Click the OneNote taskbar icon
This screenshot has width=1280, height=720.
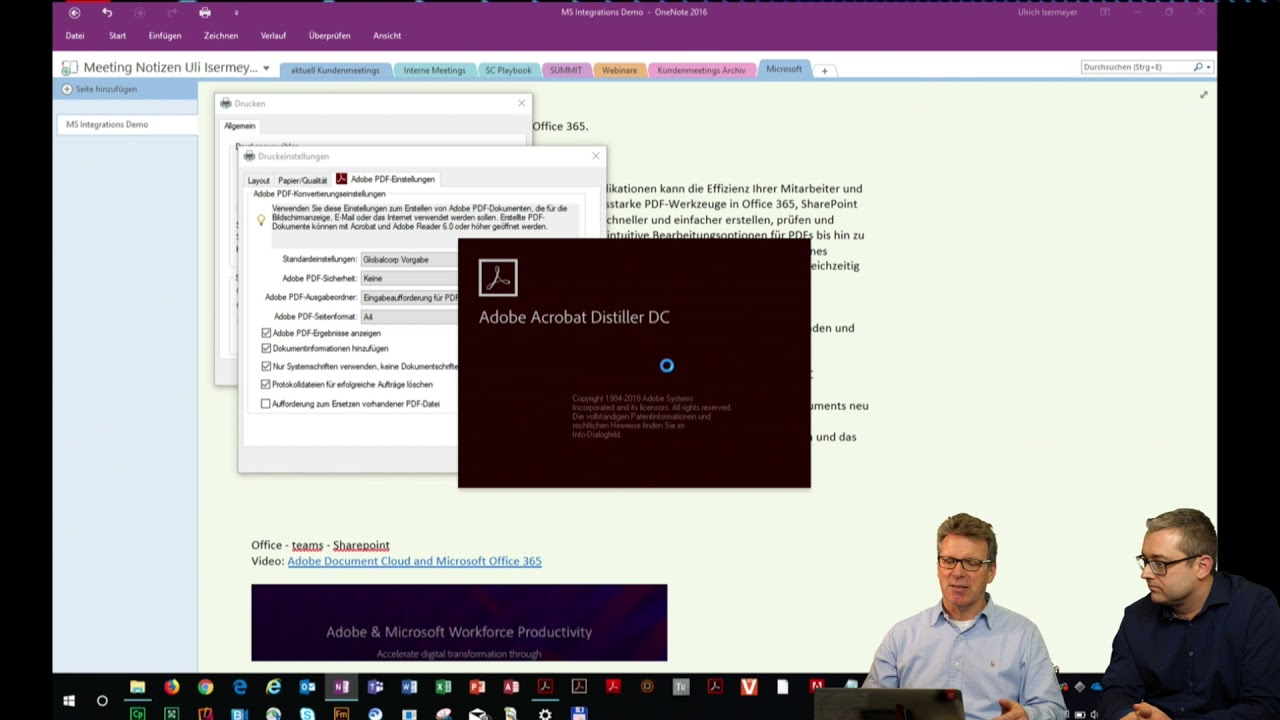pos(341,687)
